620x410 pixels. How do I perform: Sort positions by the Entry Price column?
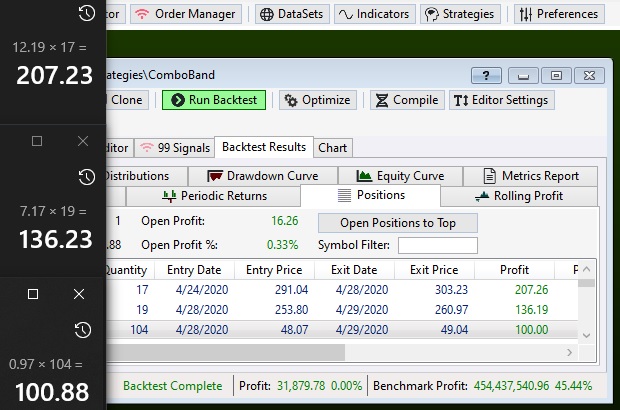pyautogui.click(x=273, y=270)
